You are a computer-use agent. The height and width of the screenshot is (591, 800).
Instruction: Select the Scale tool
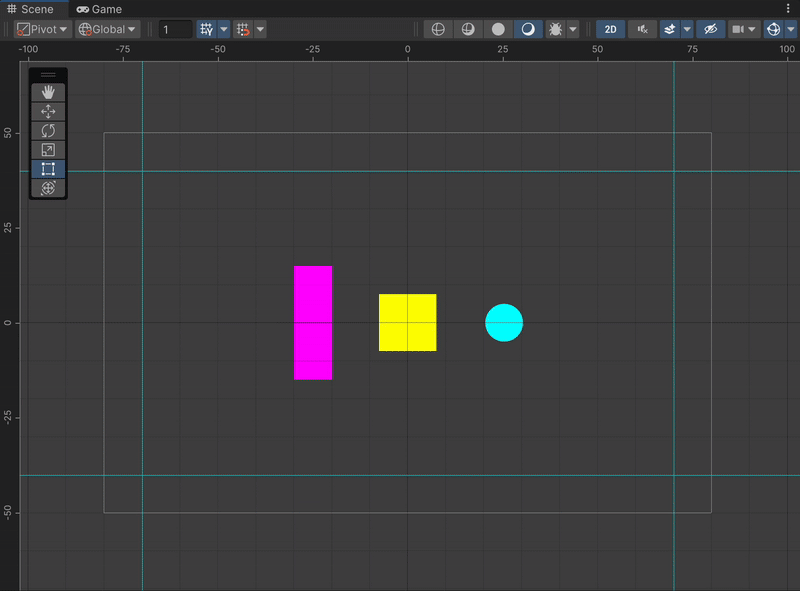(48, 150)
